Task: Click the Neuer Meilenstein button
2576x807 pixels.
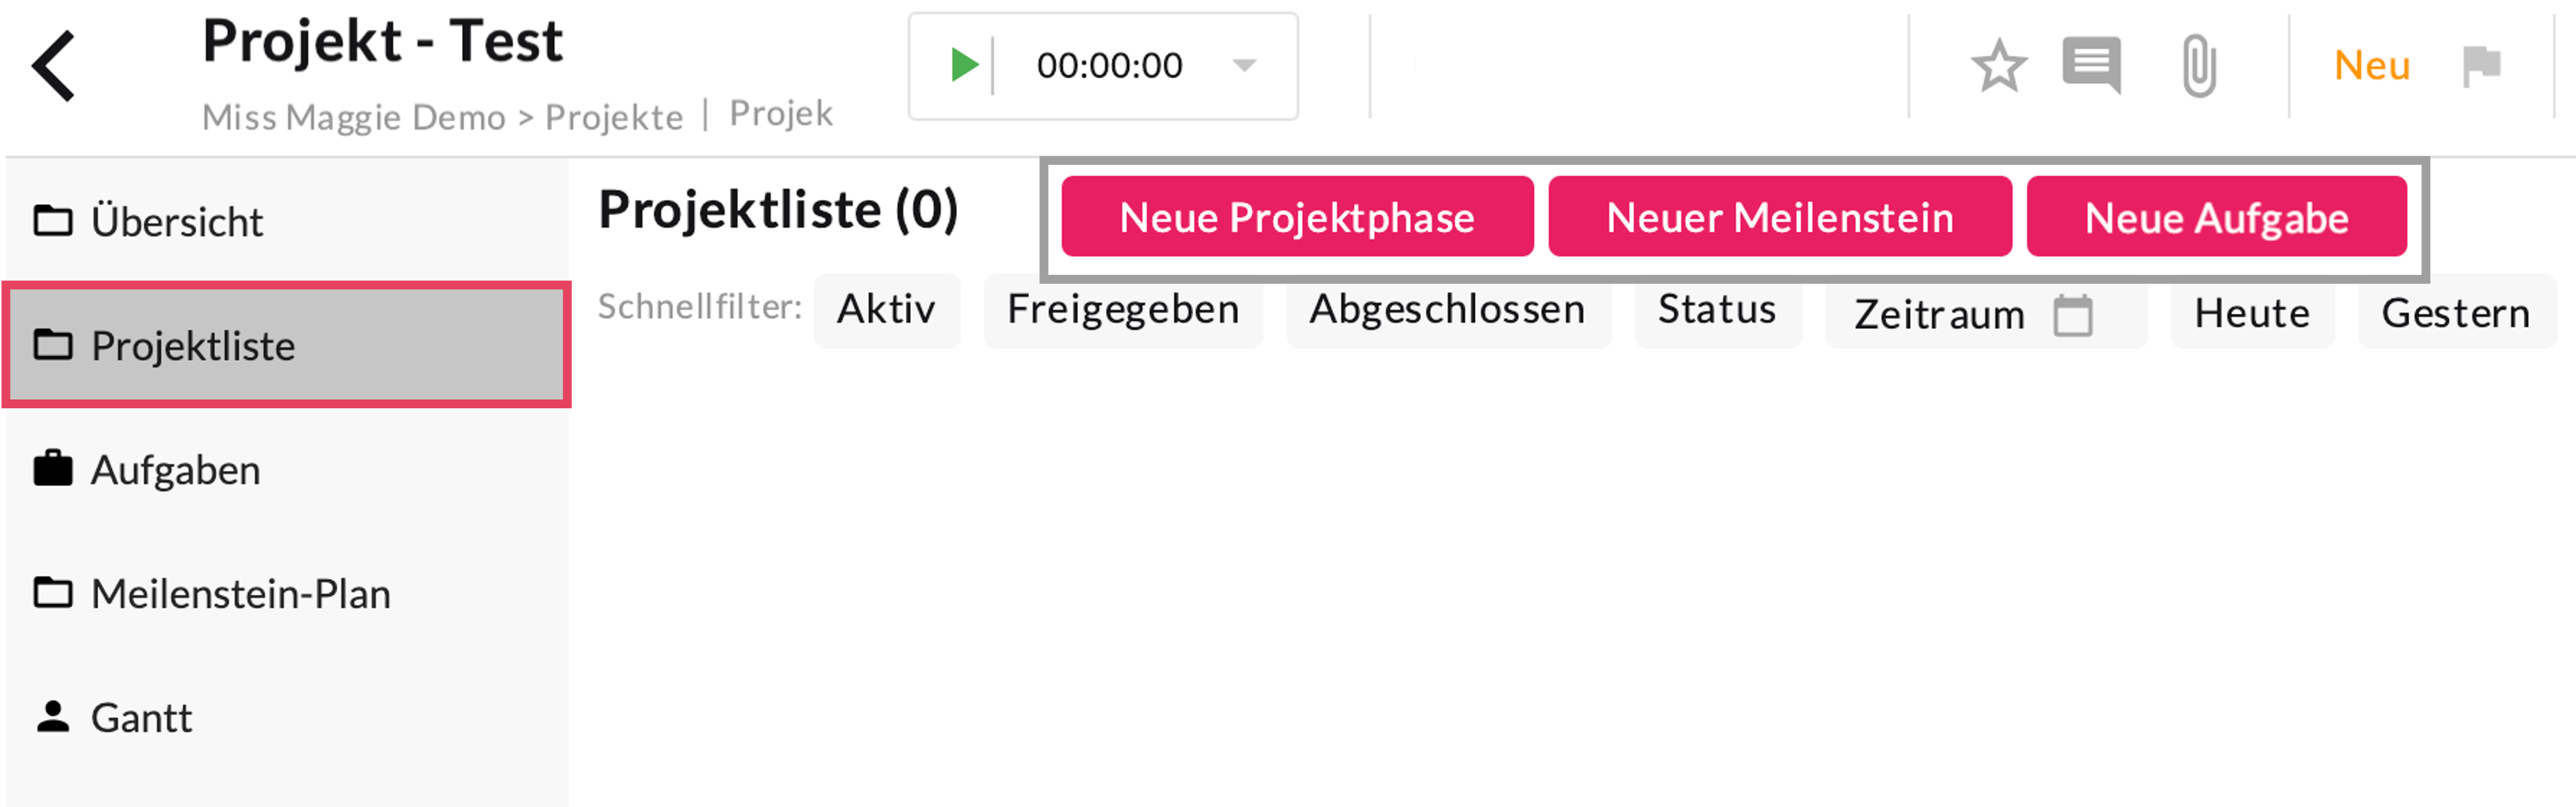Action: click(1779, 217)
